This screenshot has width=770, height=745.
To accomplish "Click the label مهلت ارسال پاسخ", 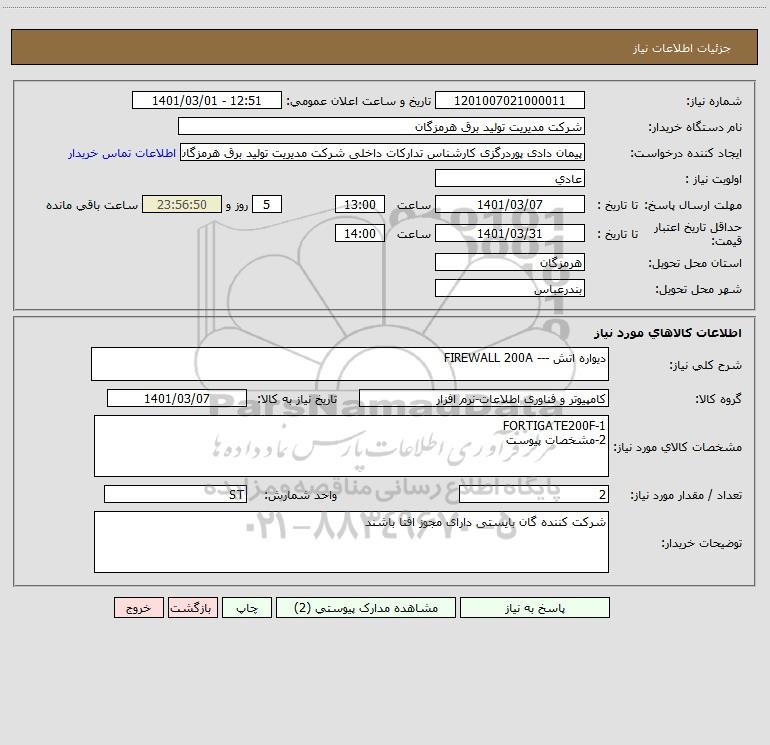I will (693, 205).
